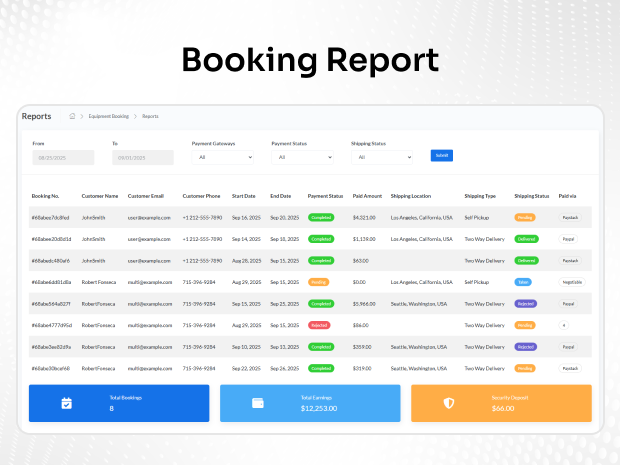
Task: Click the Total Earnings $12,253.00 card
Action: click(310, 403)
